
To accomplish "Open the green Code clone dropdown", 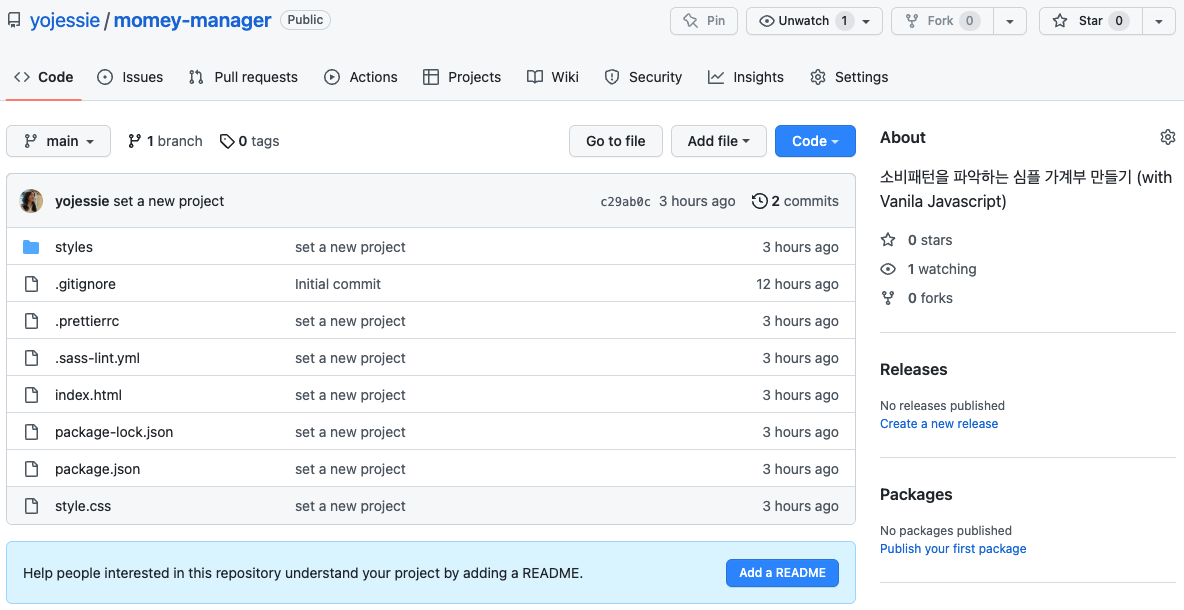I will click(816, 141).
